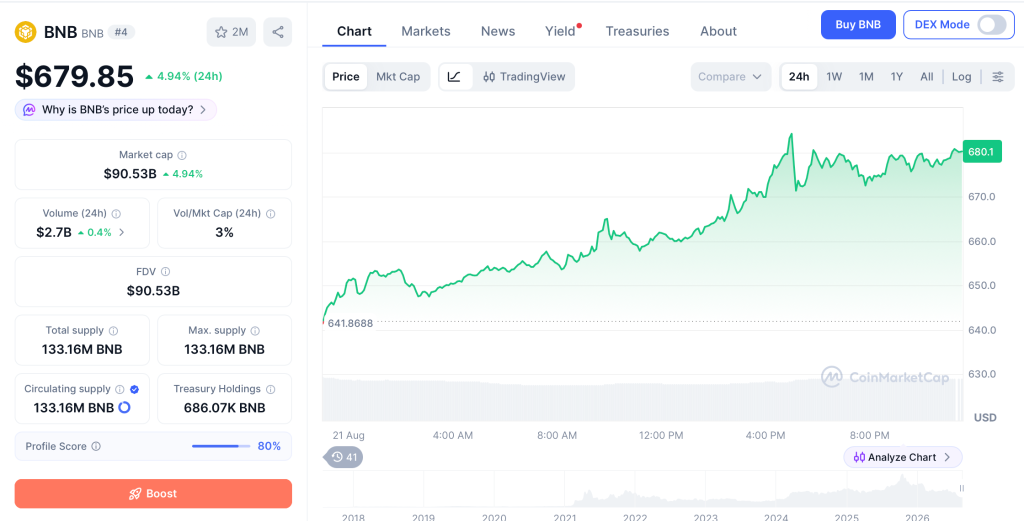Switch chart to Mkt Cap view
This screenshot has width=1024, height=521.
398,76
